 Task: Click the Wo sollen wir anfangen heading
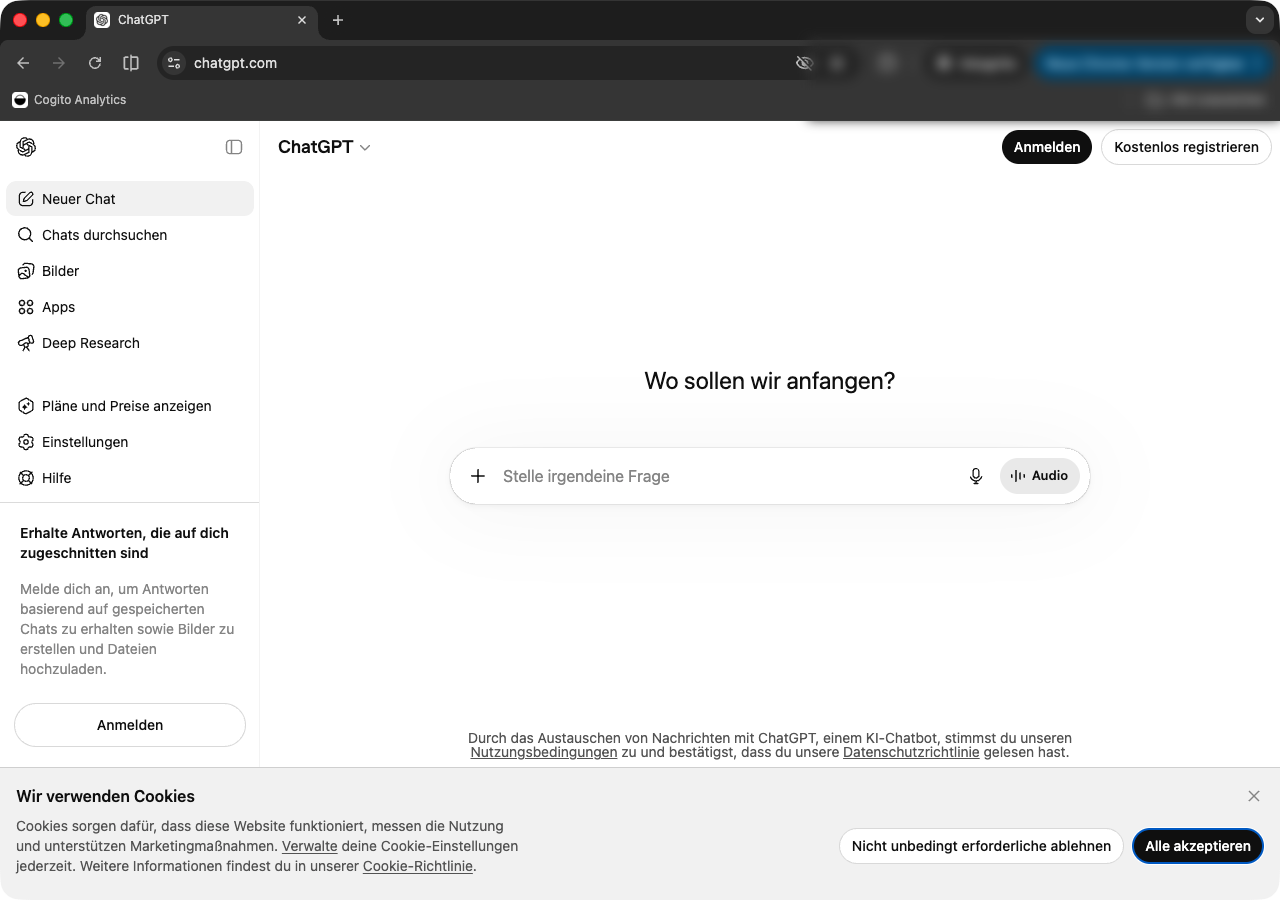(x=770, y=381)
